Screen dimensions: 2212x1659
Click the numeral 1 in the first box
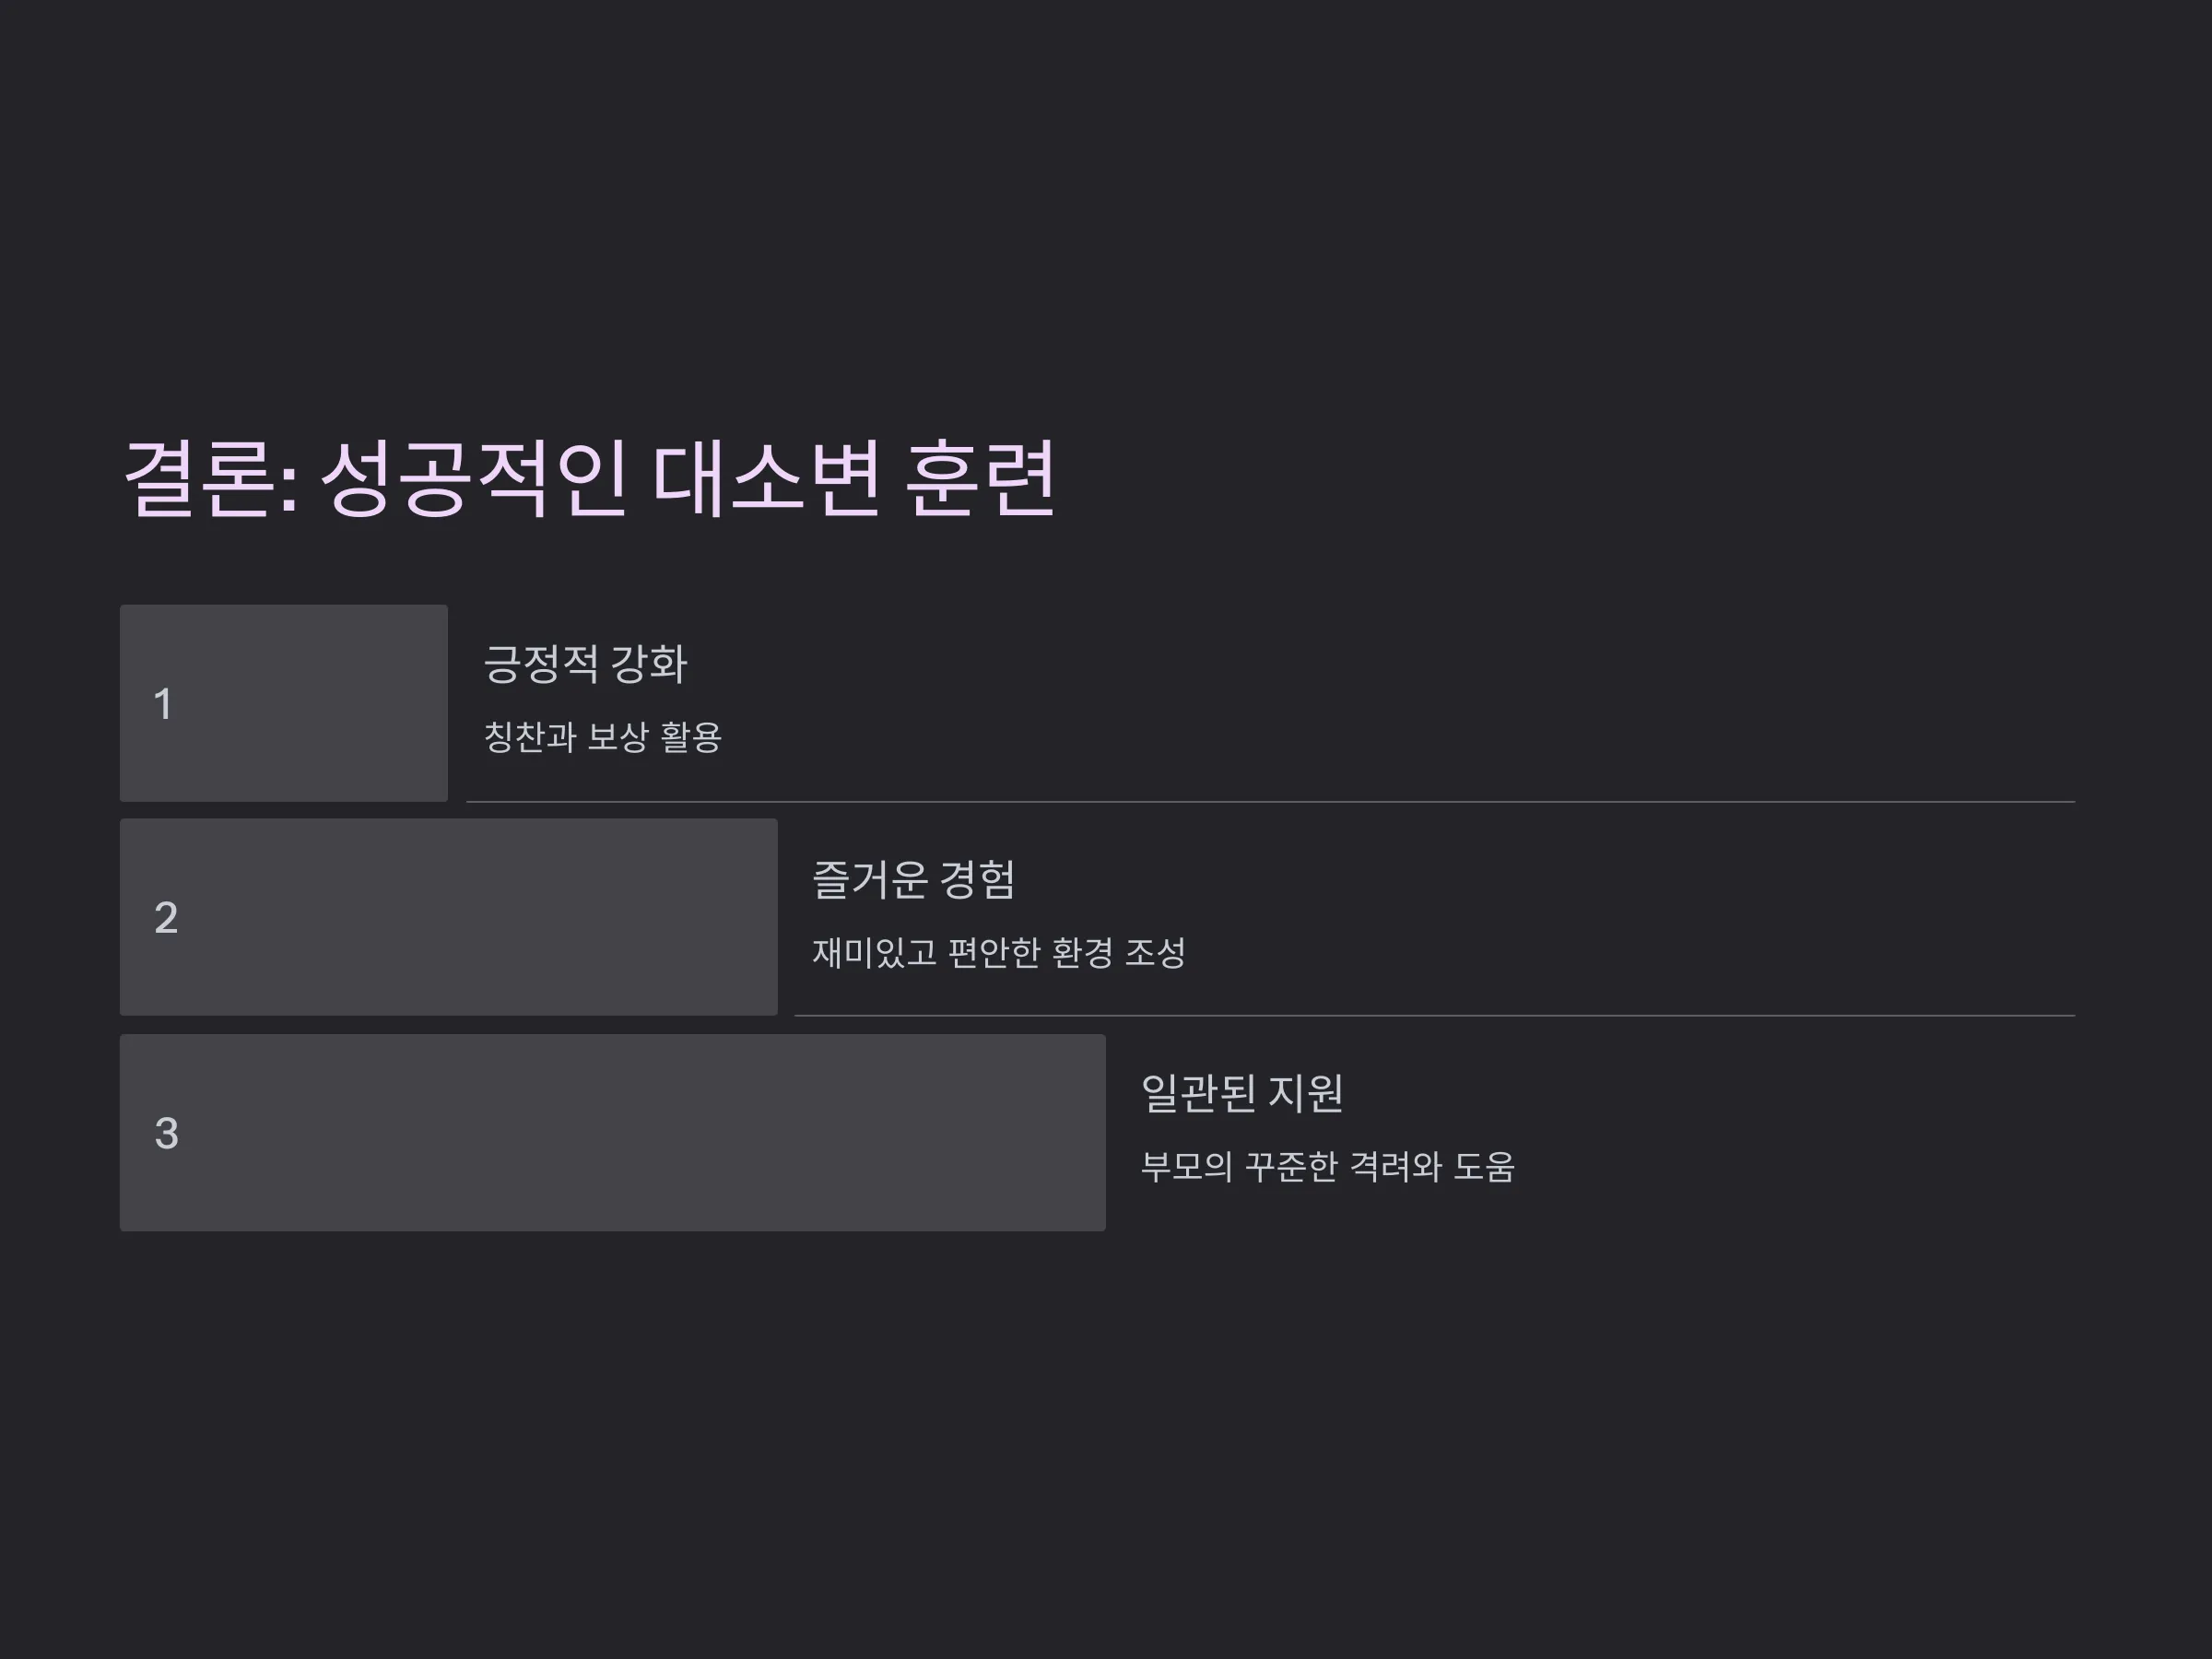pos(163,704)
